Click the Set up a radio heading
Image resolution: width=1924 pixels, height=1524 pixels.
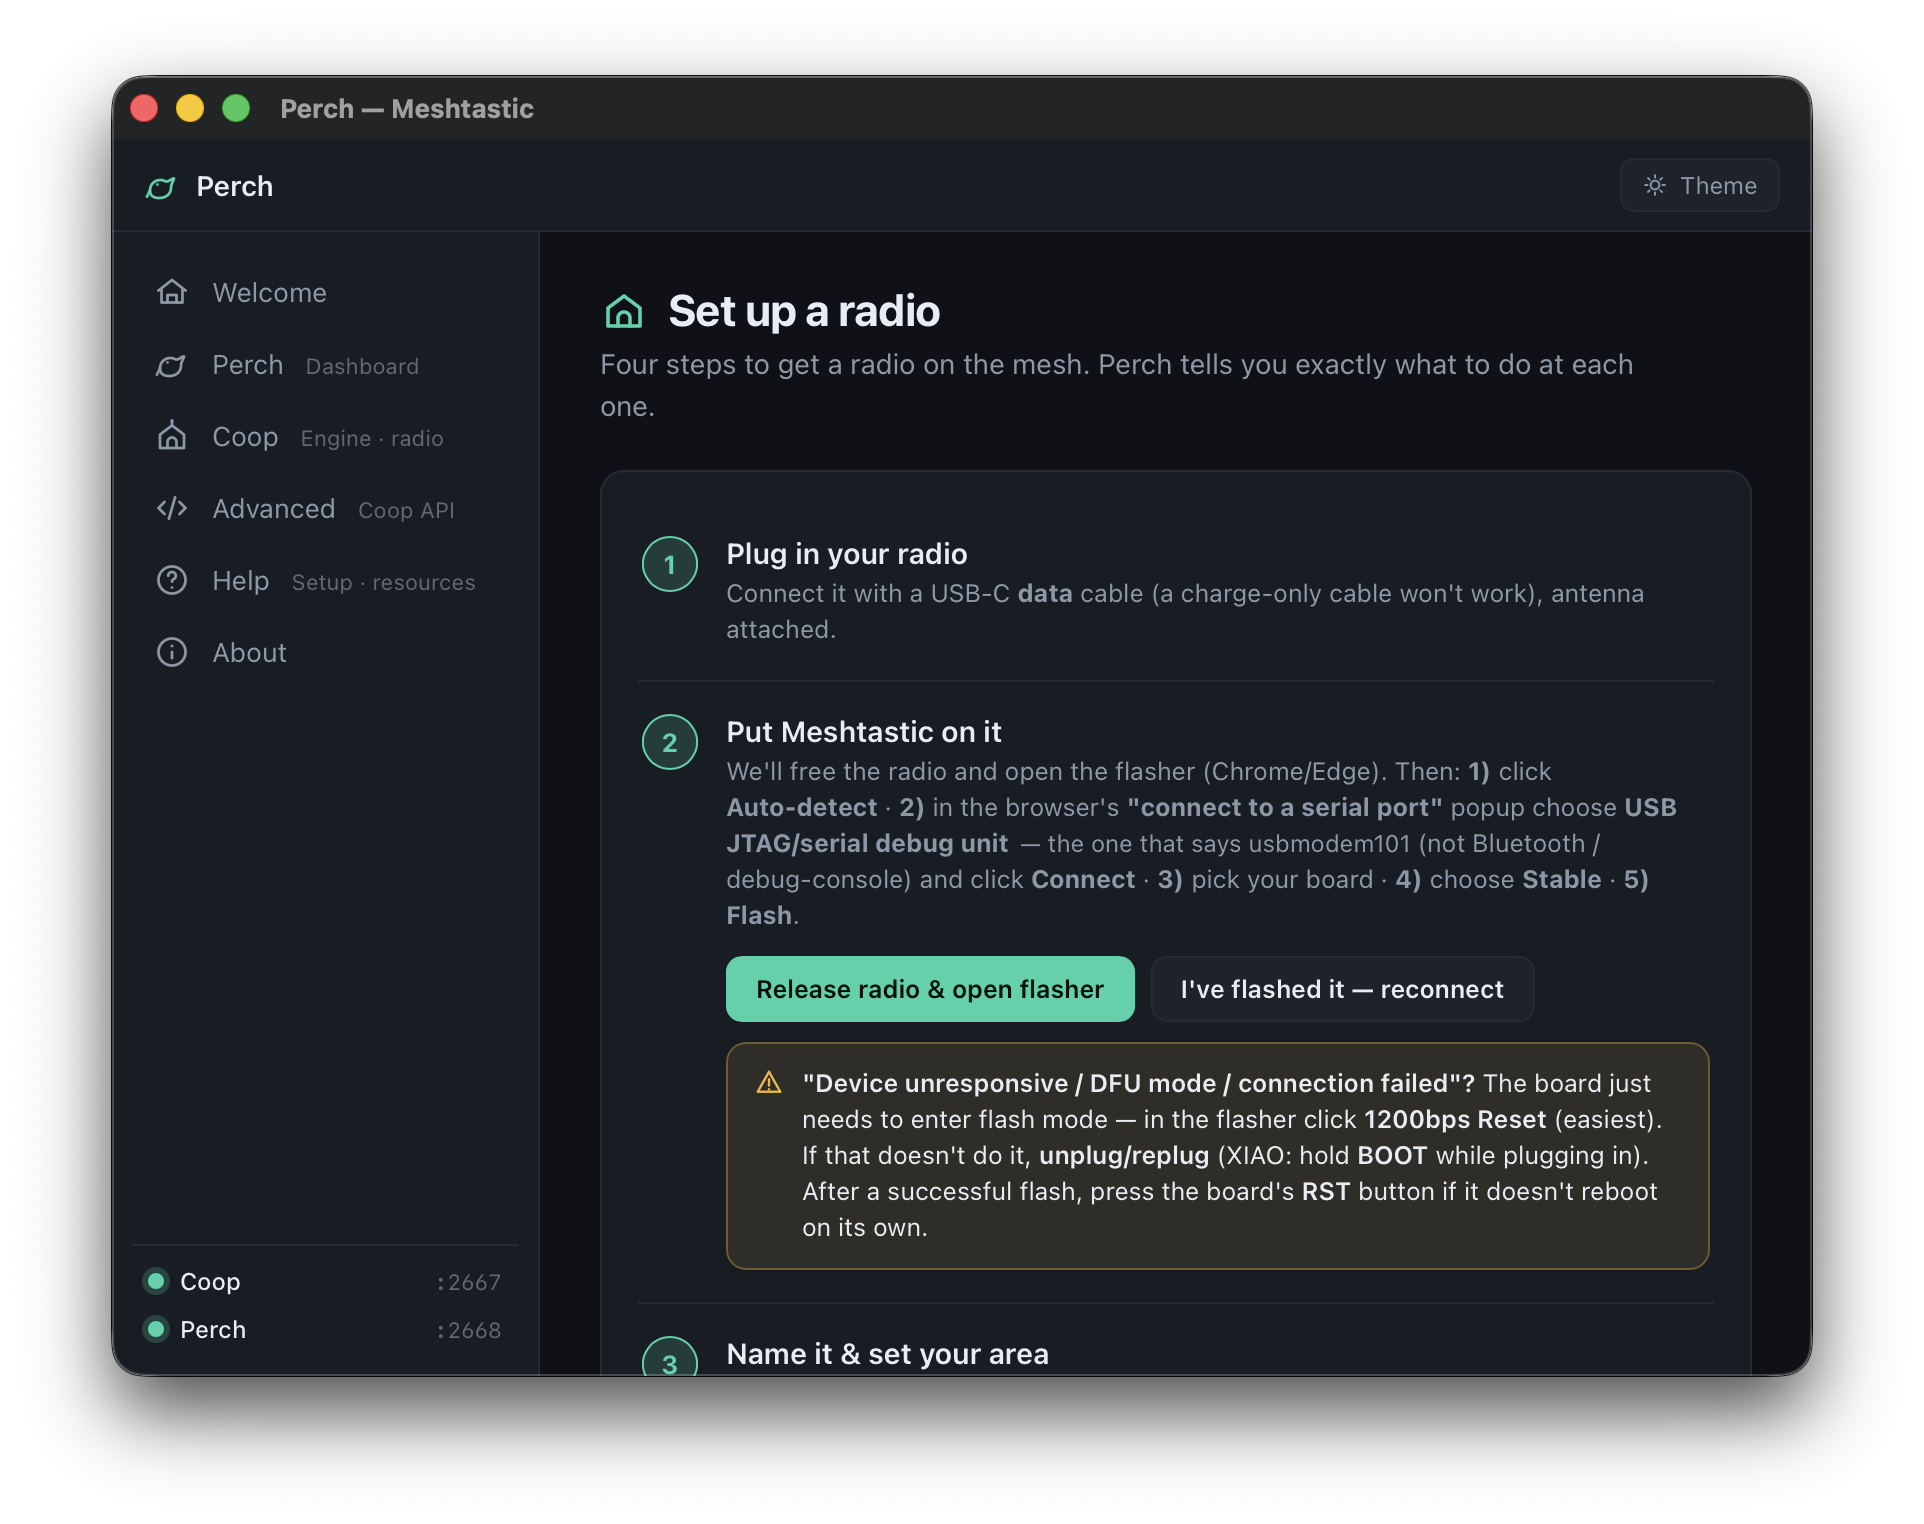(804, 311)
